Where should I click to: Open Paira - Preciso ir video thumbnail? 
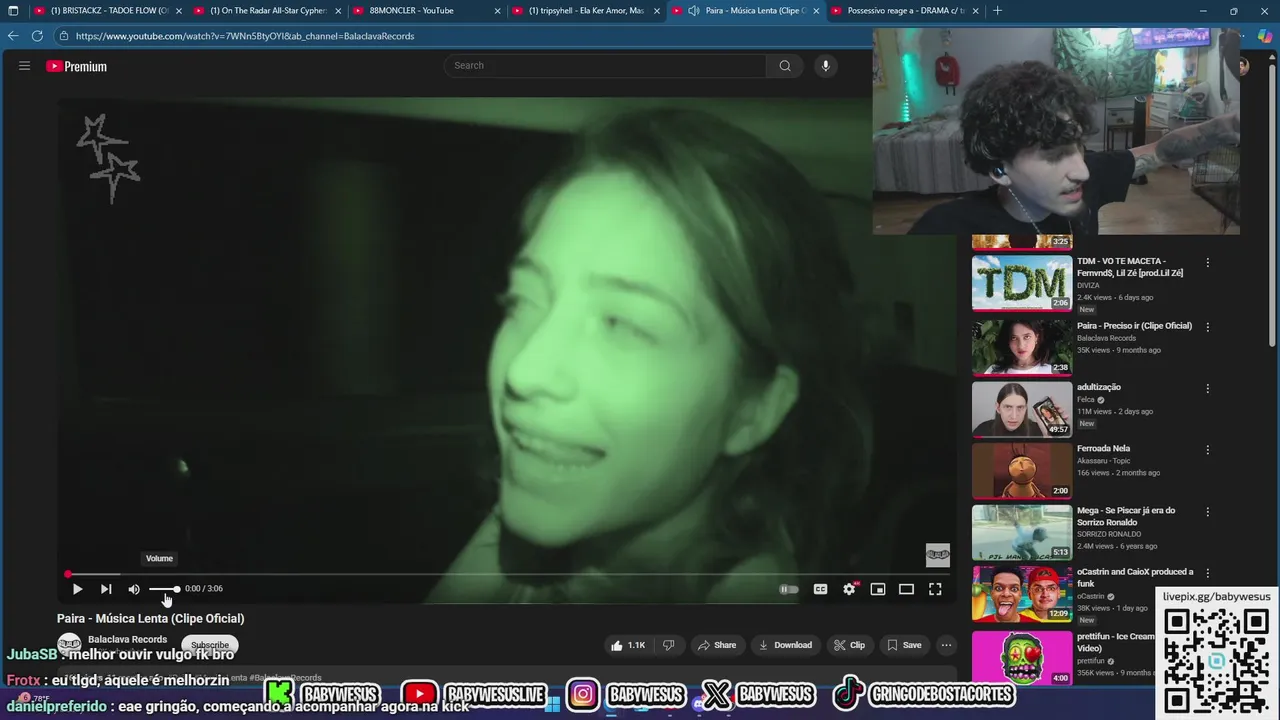(x=1022, y=346)
